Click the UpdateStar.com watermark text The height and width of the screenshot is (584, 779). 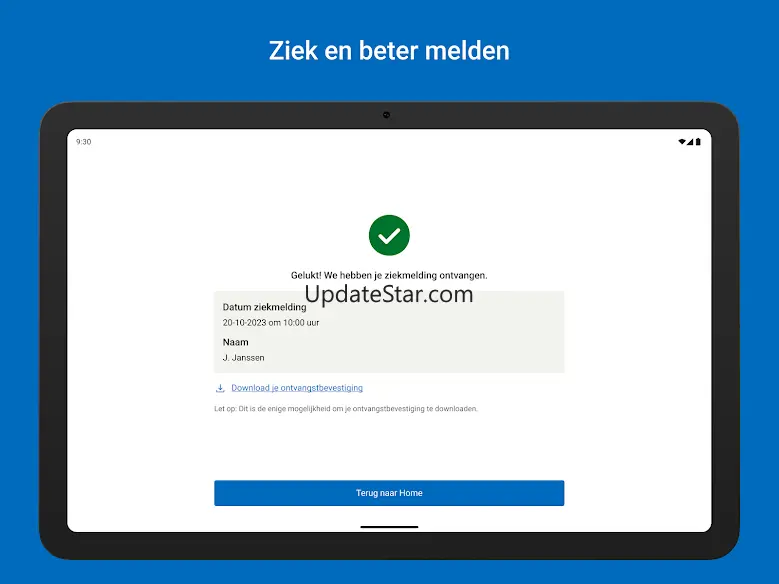(389, 294)
